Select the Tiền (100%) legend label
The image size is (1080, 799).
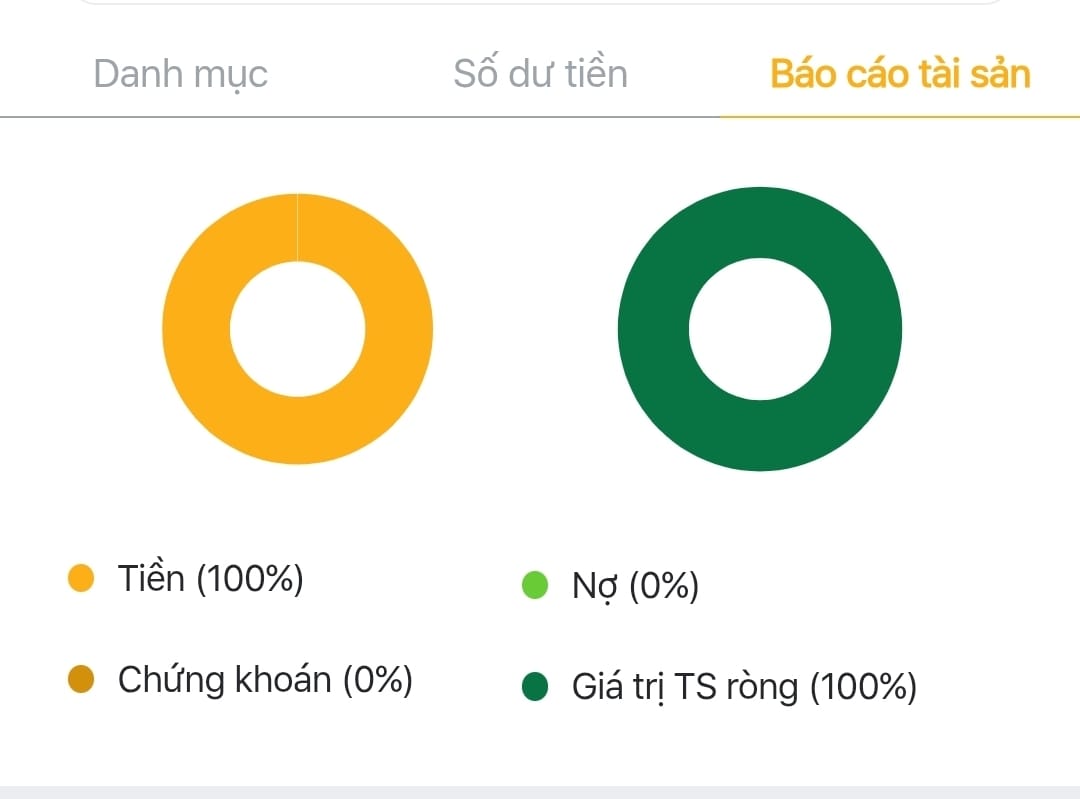tap(210, 578)
